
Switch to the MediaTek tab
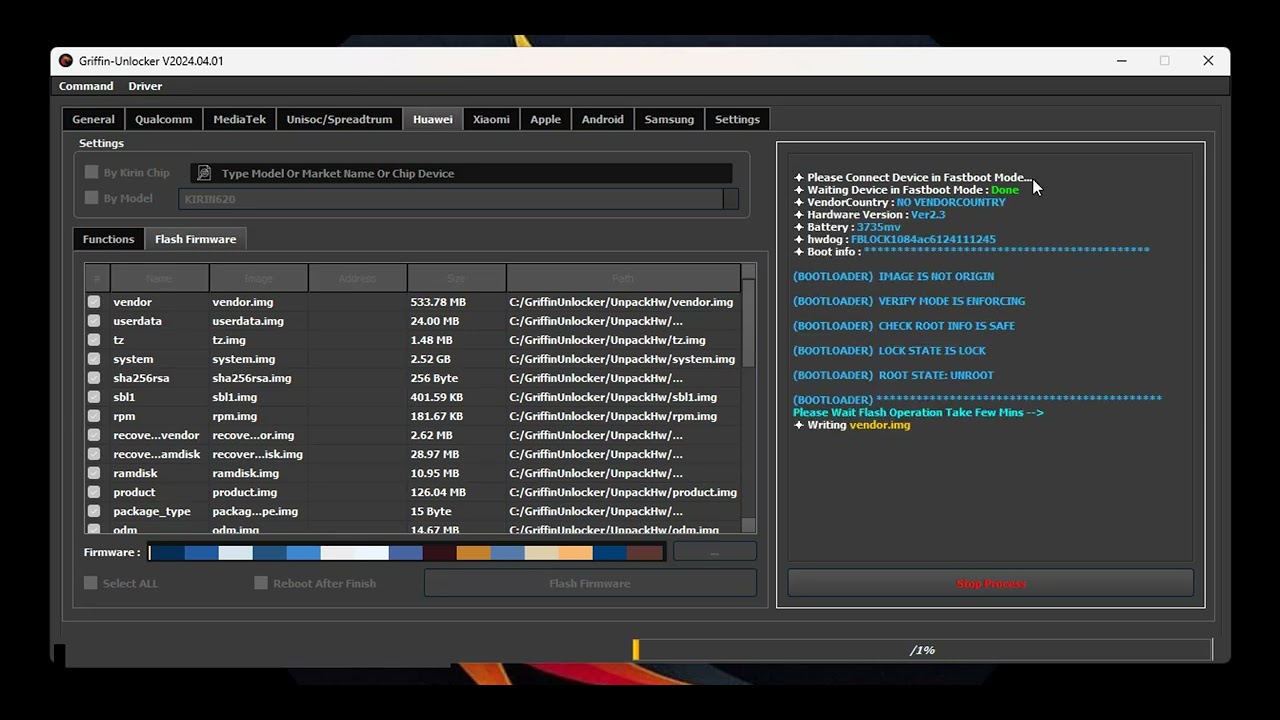point(240,119)
